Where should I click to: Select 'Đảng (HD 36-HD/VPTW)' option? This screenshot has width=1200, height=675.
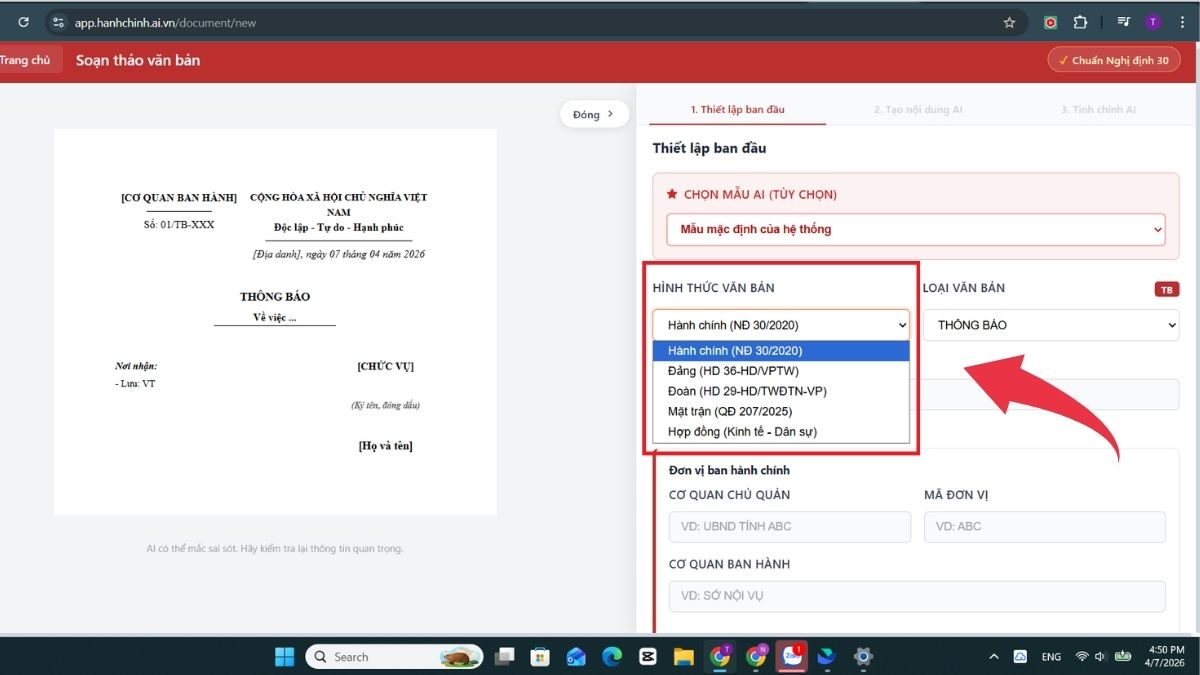733,371
